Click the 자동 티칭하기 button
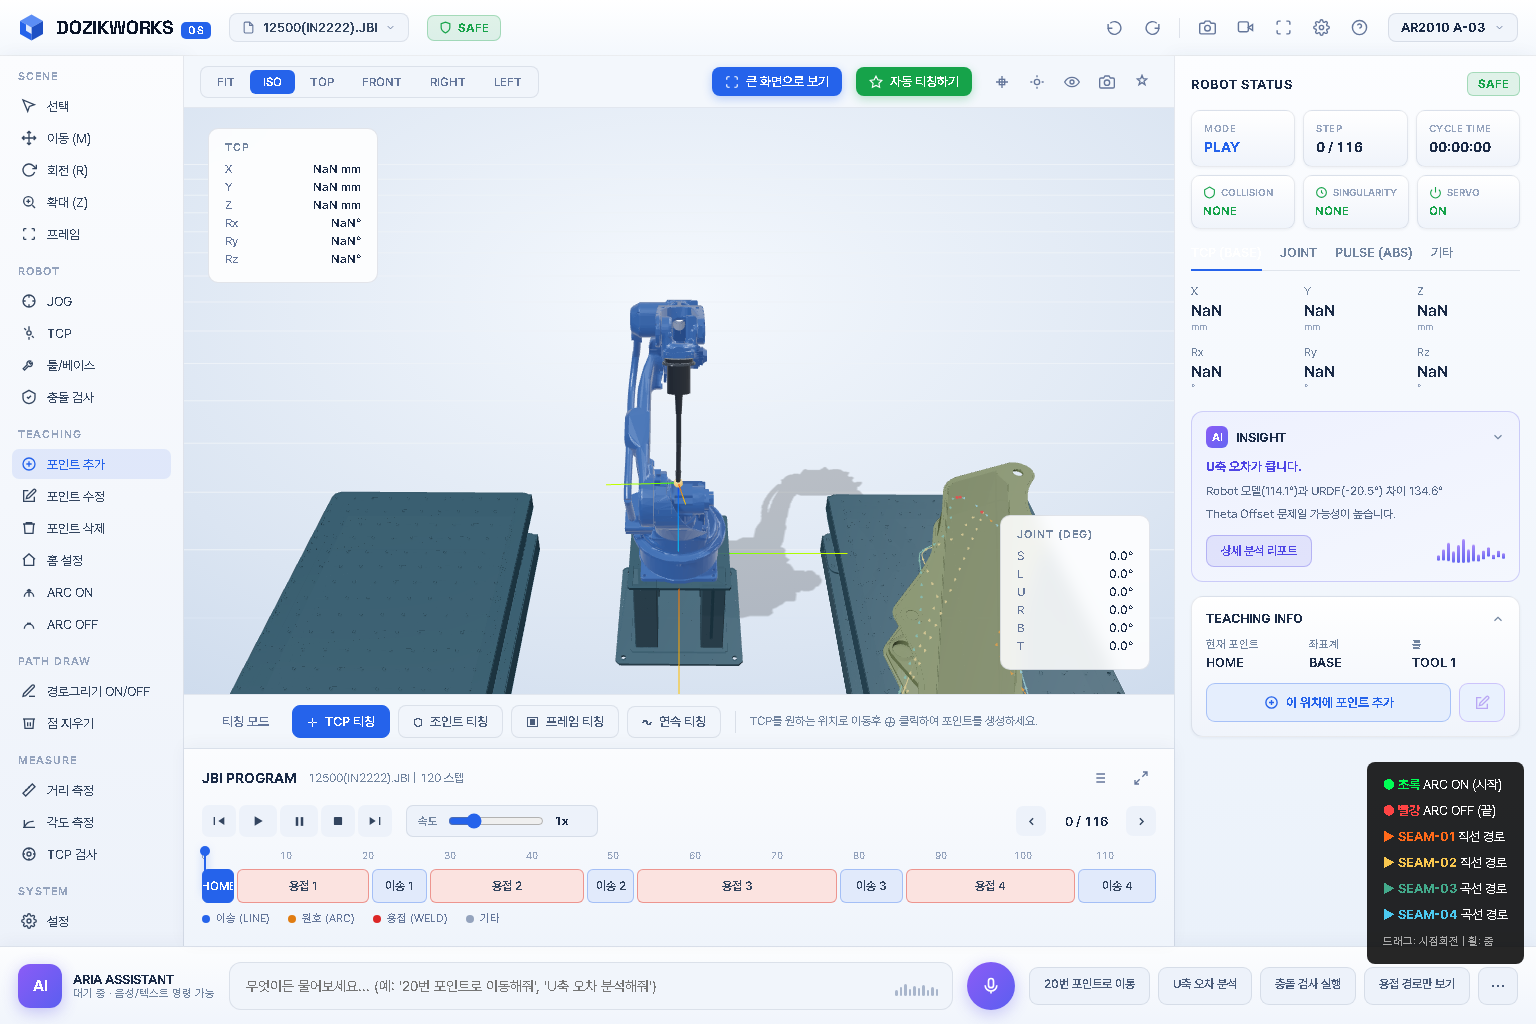 tap(914, 82)
